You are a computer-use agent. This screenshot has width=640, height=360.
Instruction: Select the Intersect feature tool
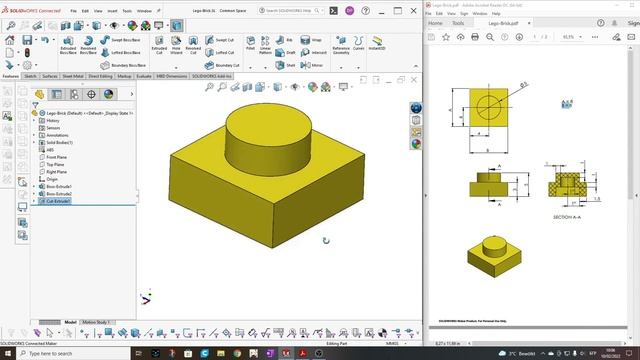313,53
